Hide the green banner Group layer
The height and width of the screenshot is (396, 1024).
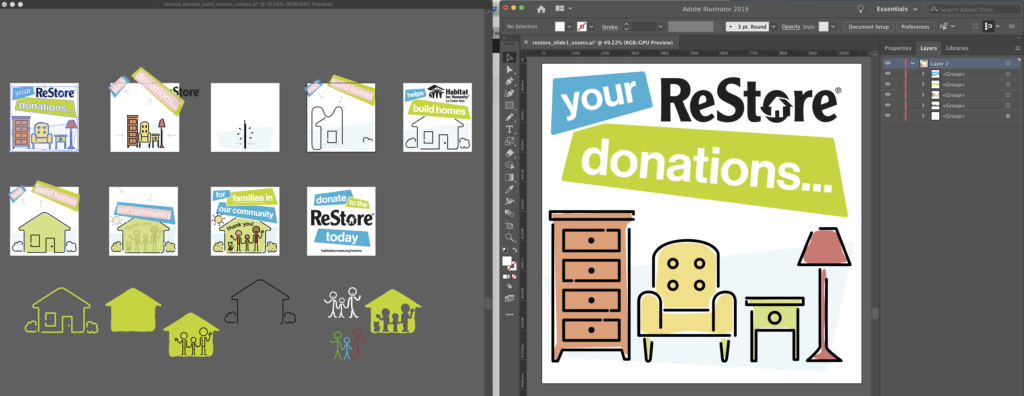888,84
